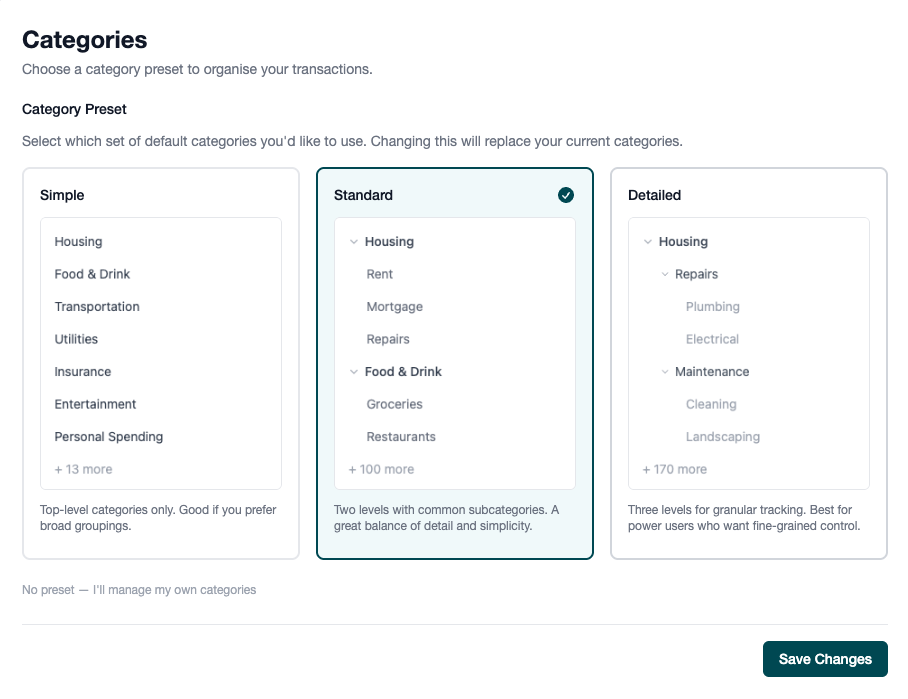Select Rent under Housing in Standard preset
The height and width of the screenshot is (699, 908).
[x=379, y=274]
